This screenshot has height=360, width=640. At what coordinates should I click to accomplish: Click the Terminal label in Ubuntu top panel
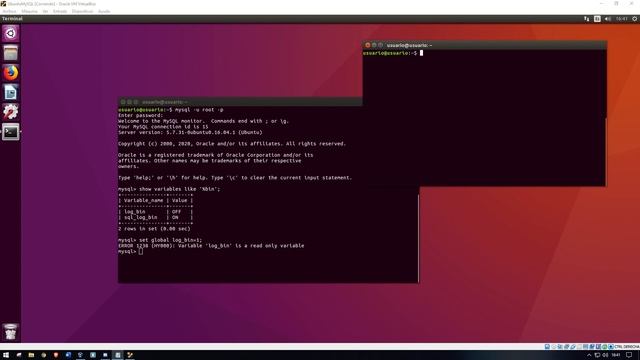click(x=12, y=19)
